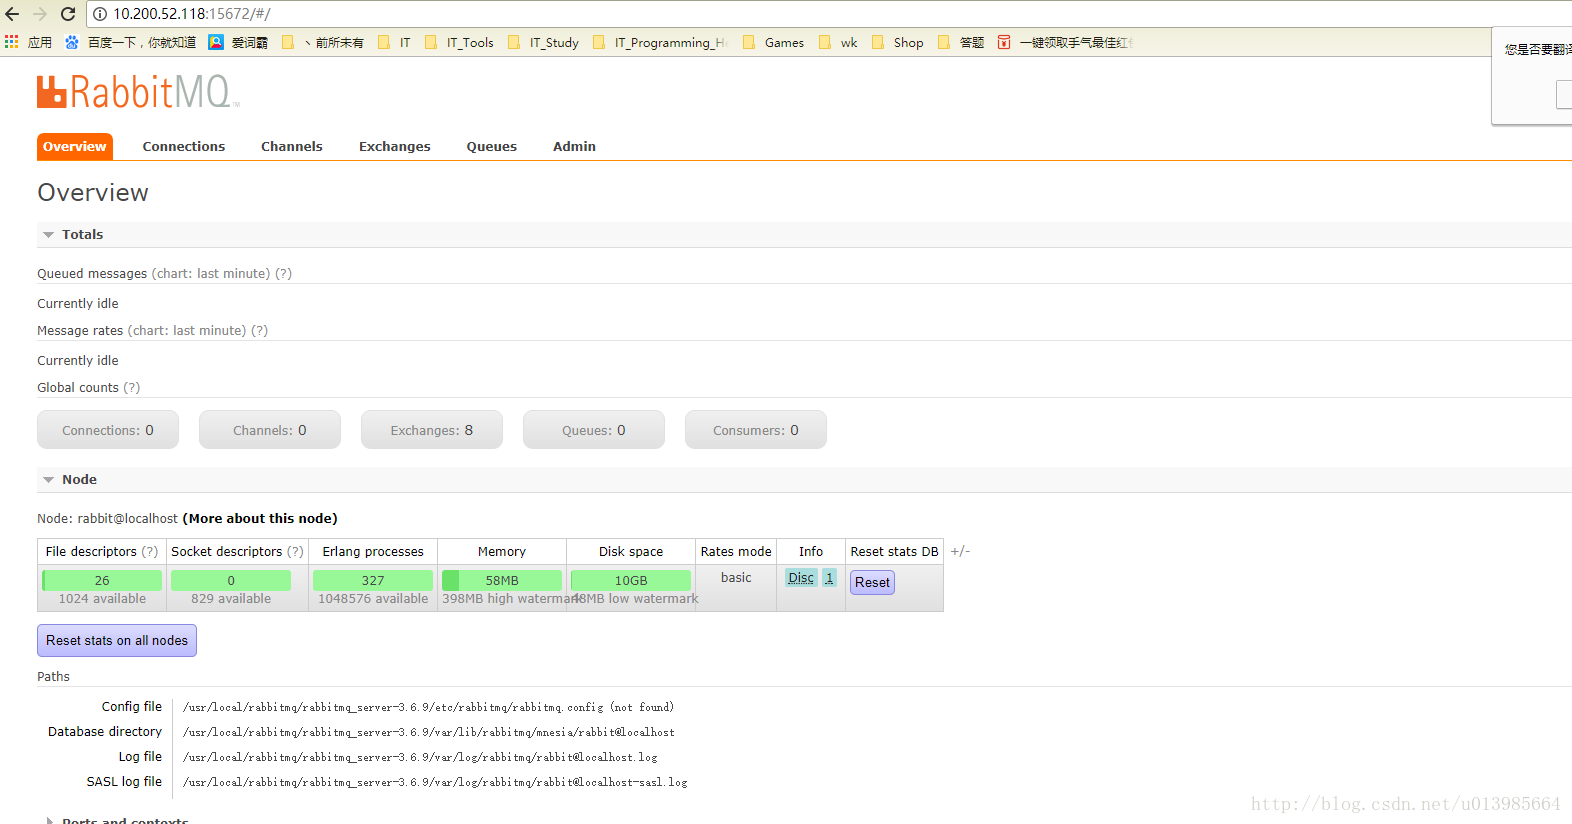Open the Baidu bookmark
The height and width of the screenshot is (824, 1572).
point(130,42)
